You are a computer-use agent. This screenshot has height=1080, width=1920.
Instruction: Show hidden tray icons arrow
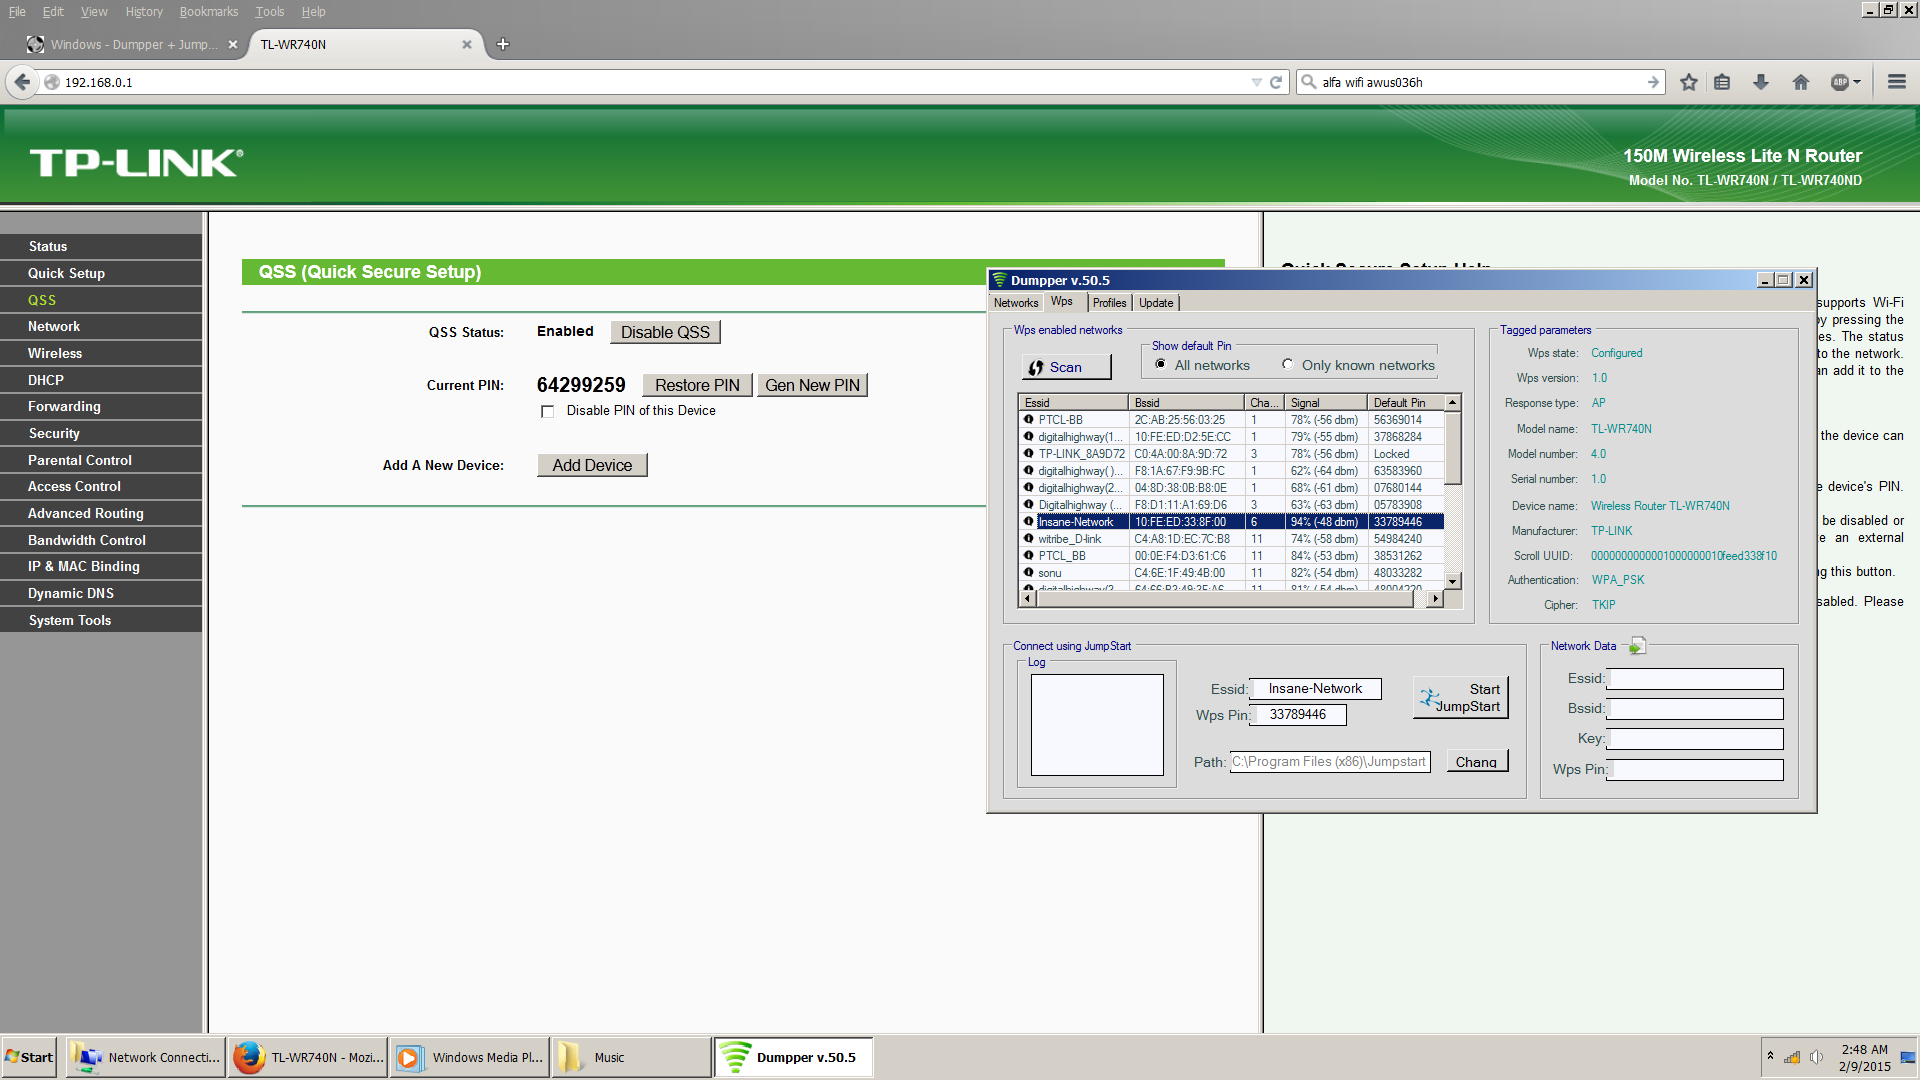coord(1770,1056)
